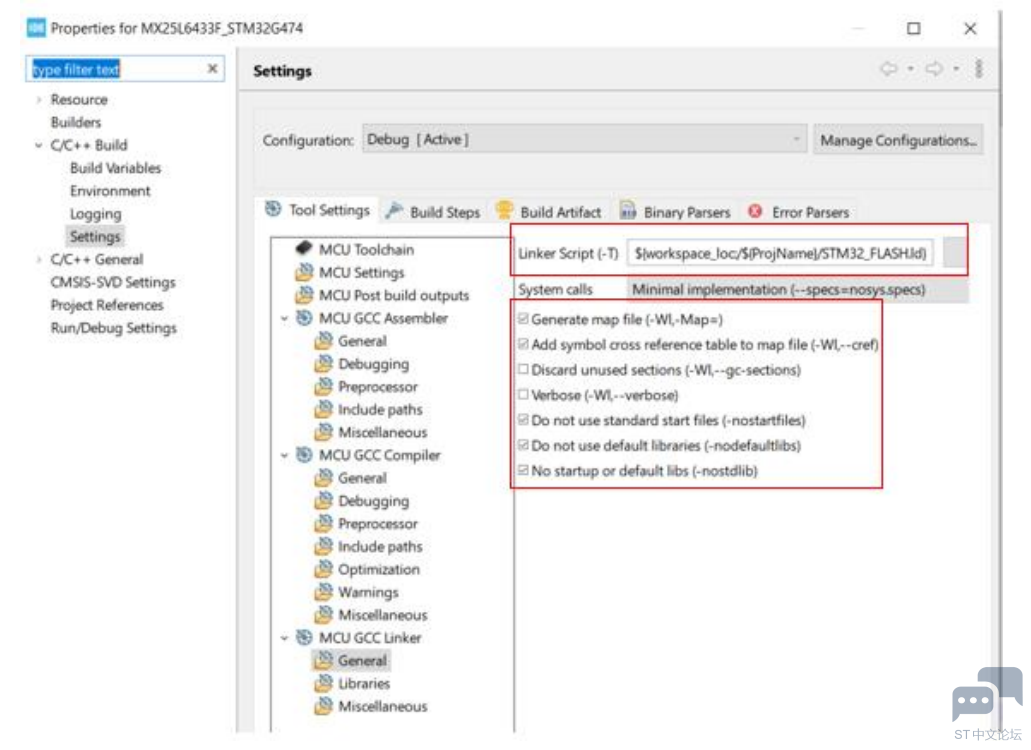The image size is (1031, 750).
Task: Clear the filter text with X
Action: tap(212, 68)
